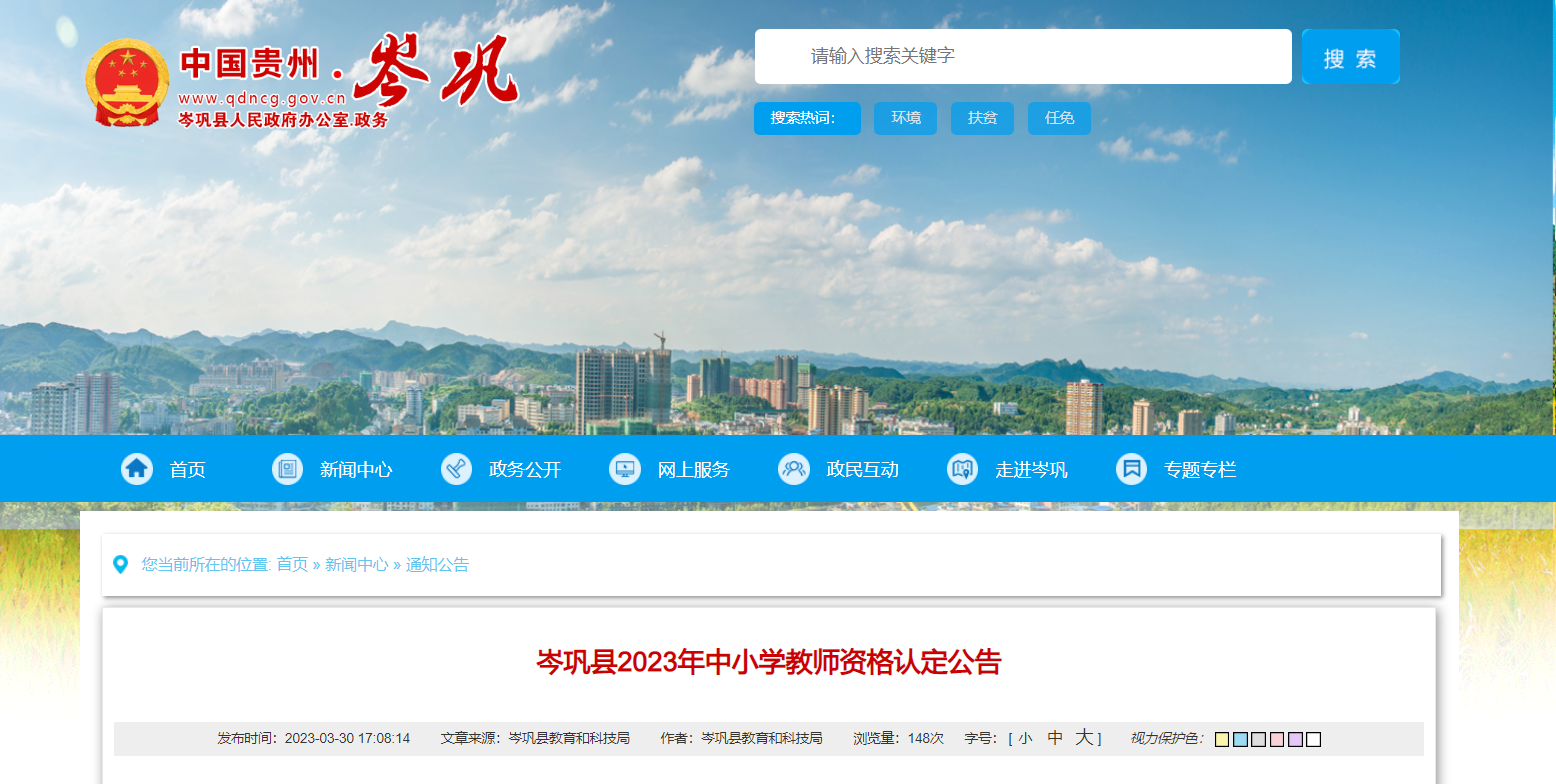The height and width of the screenshot is (784, 1556).
Task: Click the 浏览量：148次 view count
Action: pyautogui.click(x=898, y=739)
